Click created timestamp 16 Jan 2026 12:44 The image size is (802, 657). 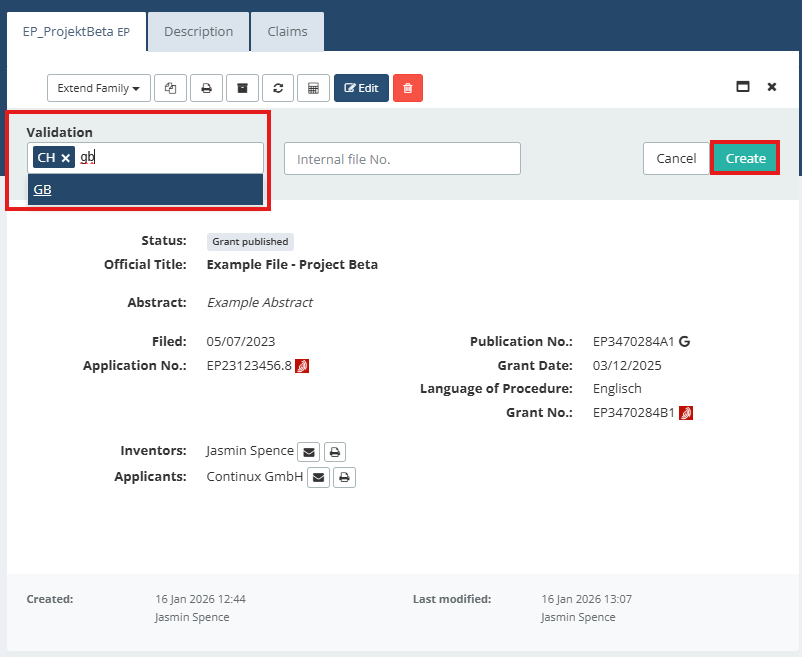click(200, 599)
